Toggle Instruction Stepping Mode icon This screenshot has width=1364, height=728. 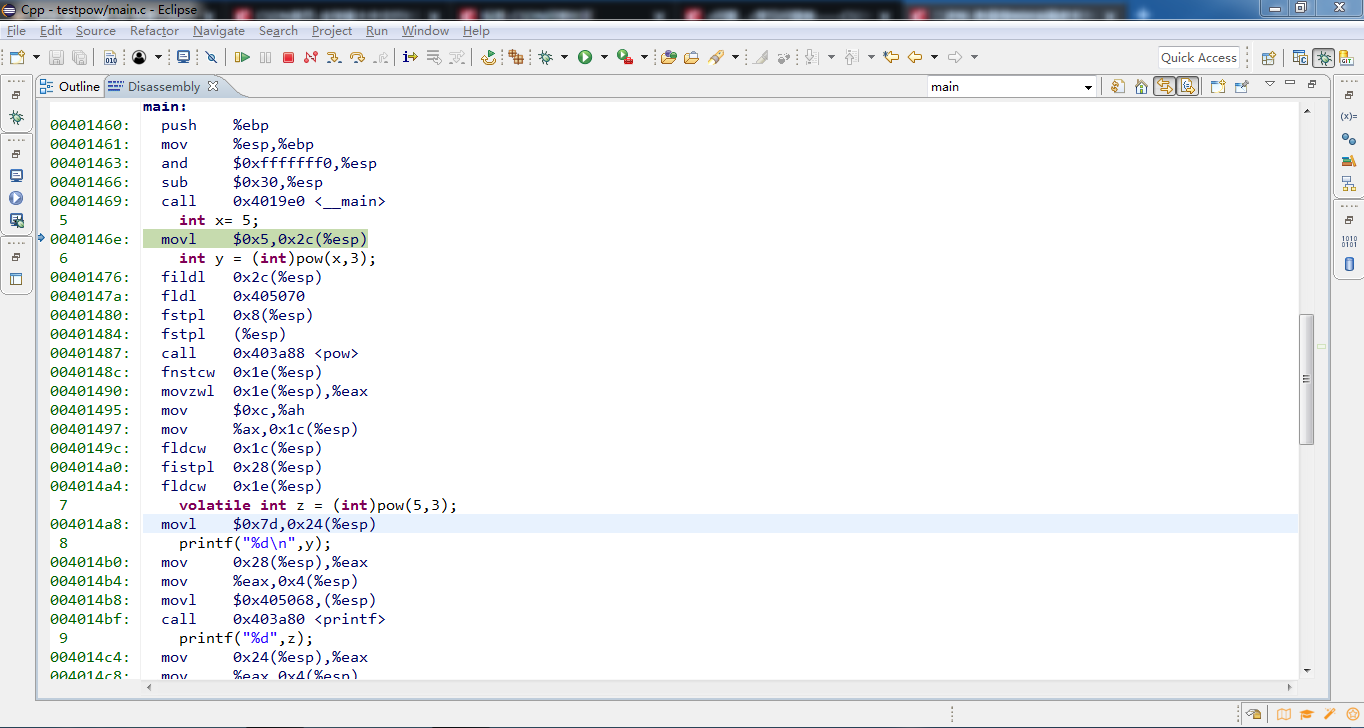pyautogui.click(x=410, y=58)
